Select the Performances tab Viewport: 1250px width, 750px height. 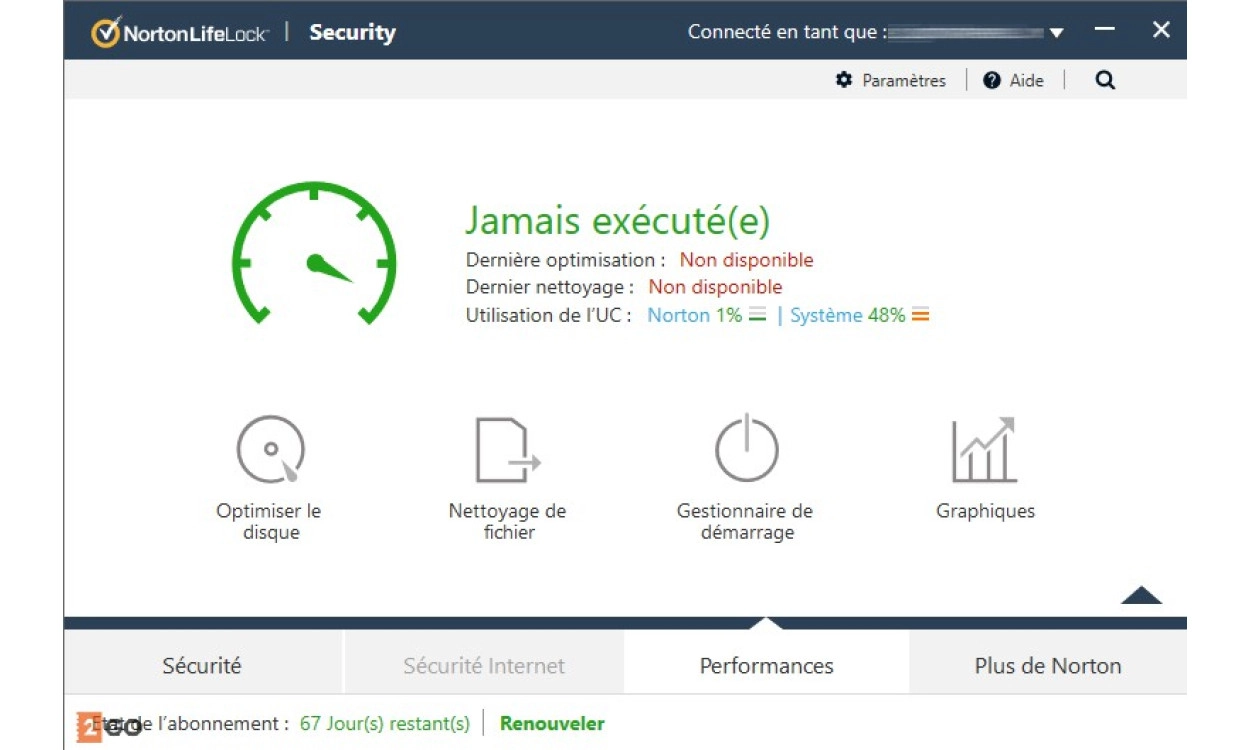(x=766, y=666)
